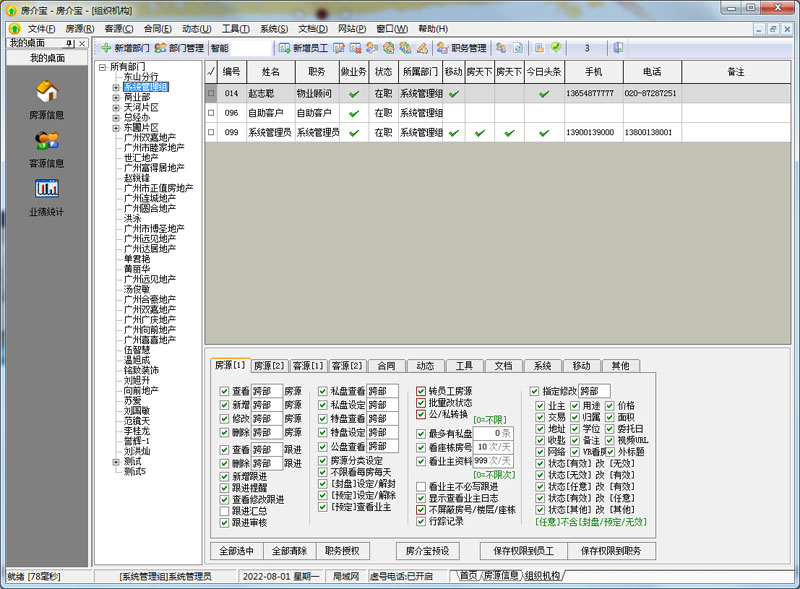Click the 新增部门 add-department button
Screen dimensions: 800x589
click(125, 48)
